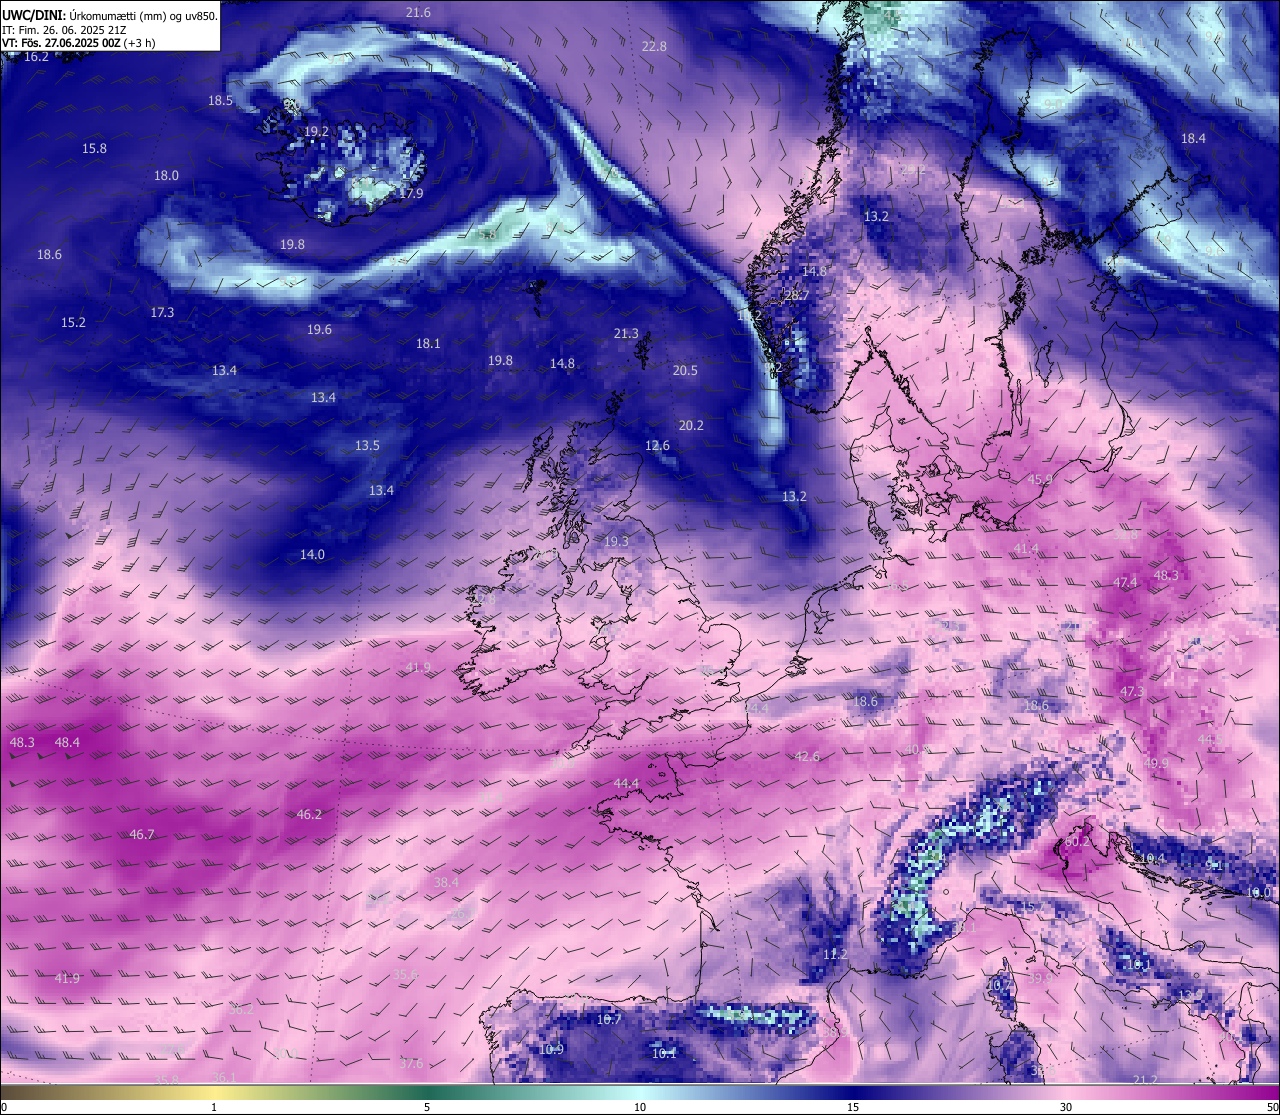Click the 46.7 value label
1280x1115 pixels.
142,834
